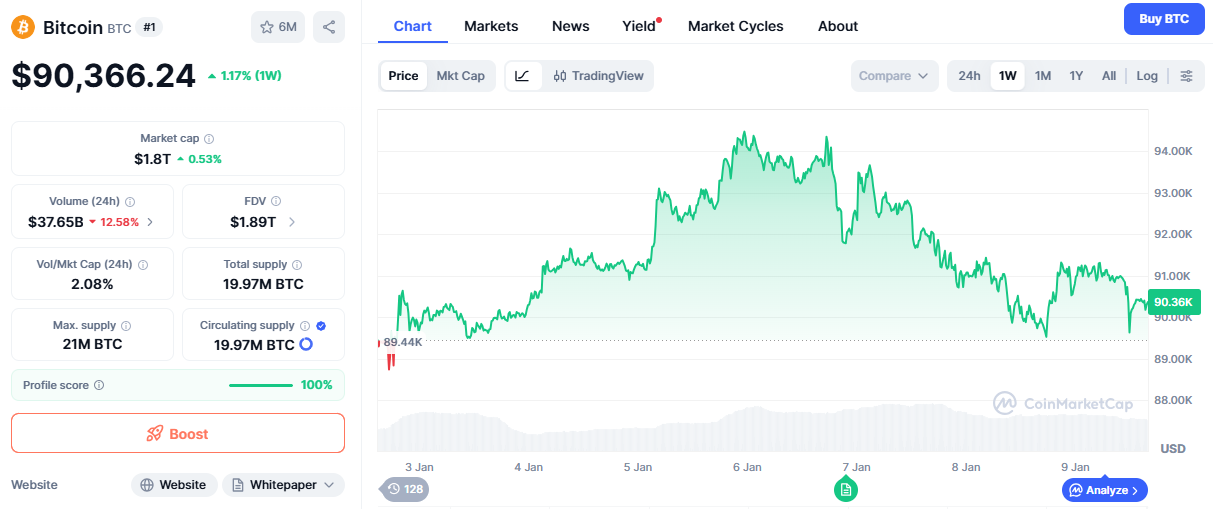Click the Profile score progress bar

[261, 385]
